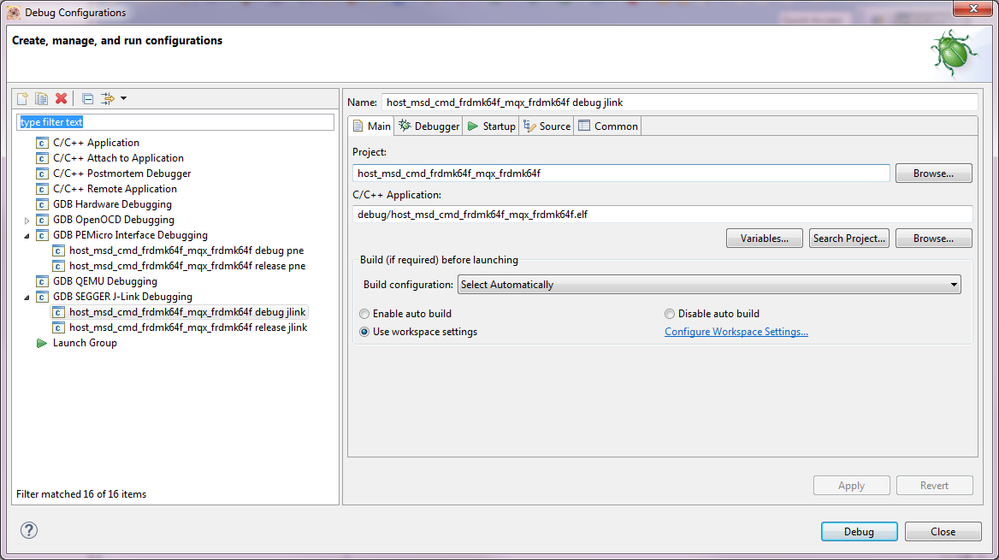Click into the configuration Name field
Viewport: 999px width, 560px height.
pos(679,103)
